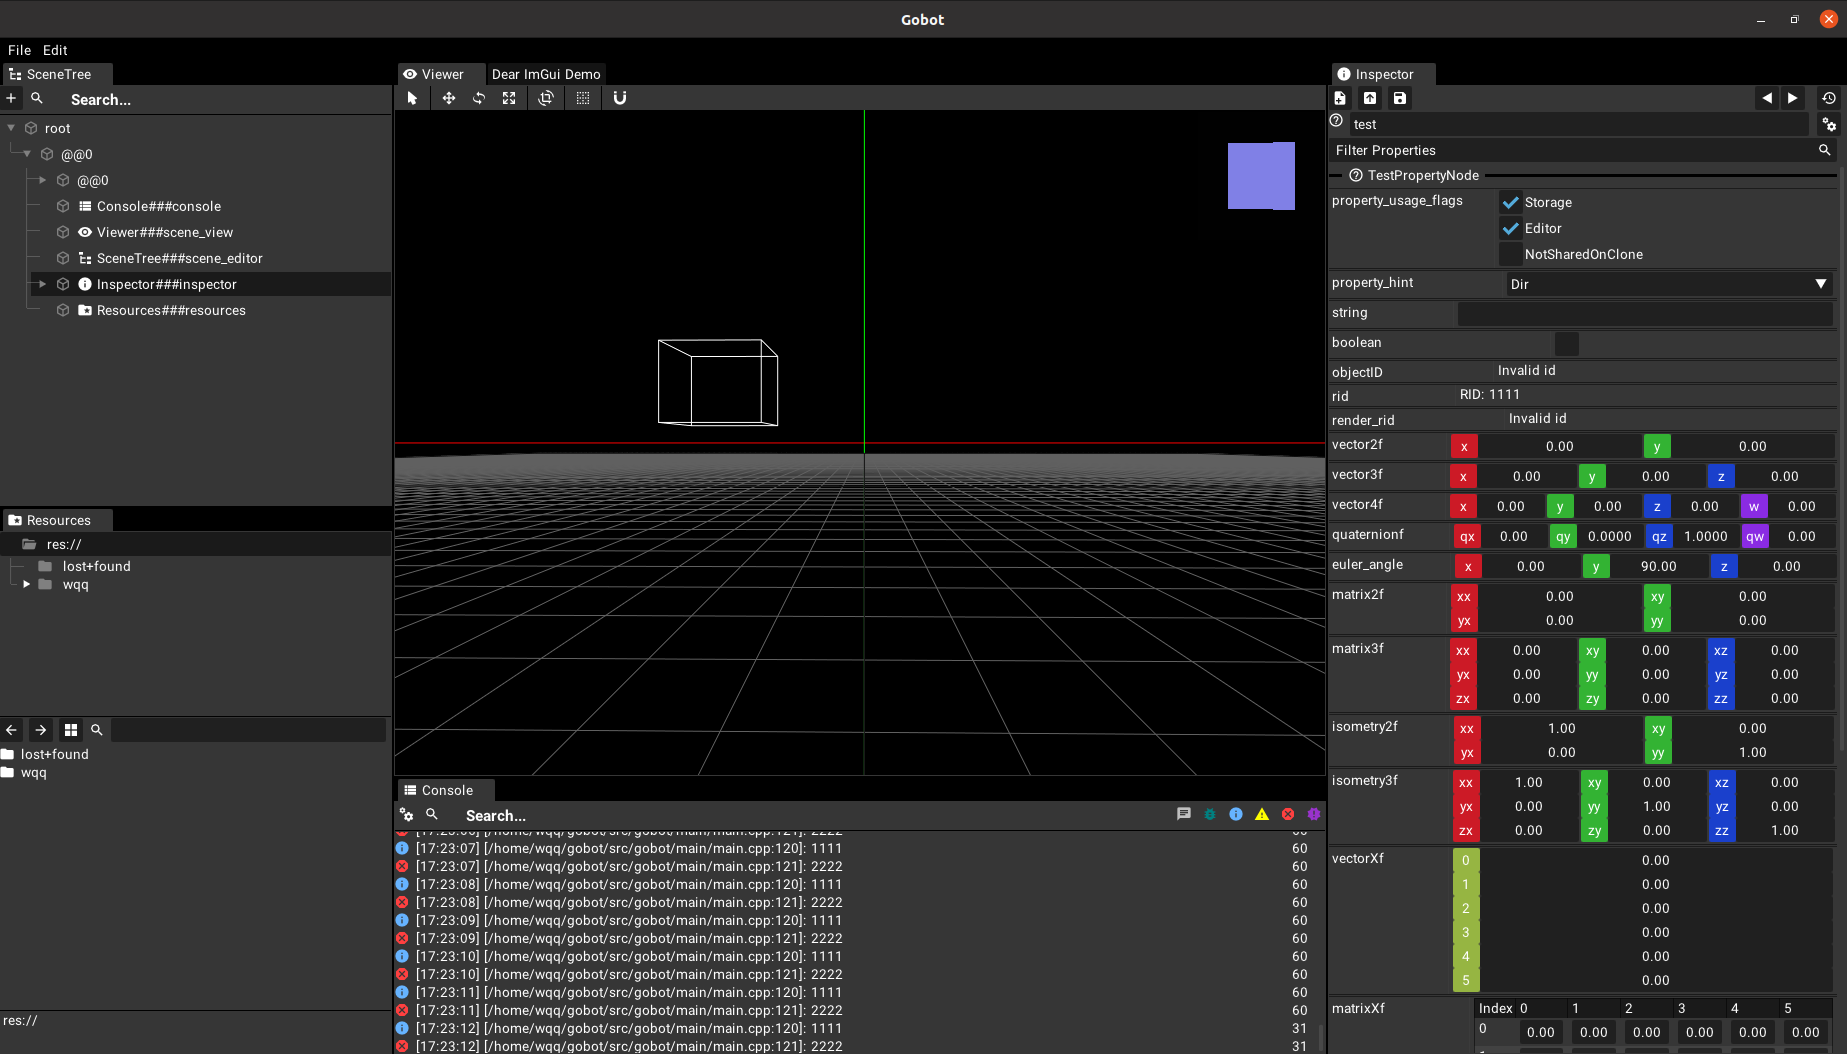Collapse the first-level @@0 node

click(x=27, y=154)
